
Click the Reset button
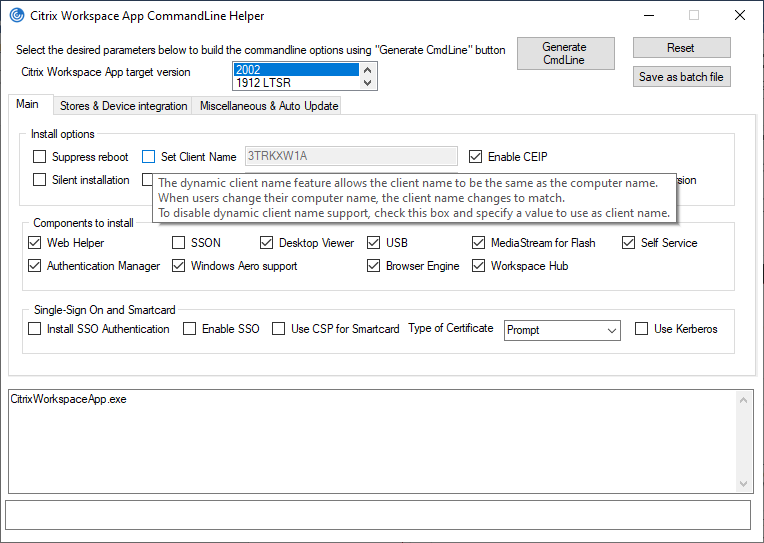[x=681, y=48]
